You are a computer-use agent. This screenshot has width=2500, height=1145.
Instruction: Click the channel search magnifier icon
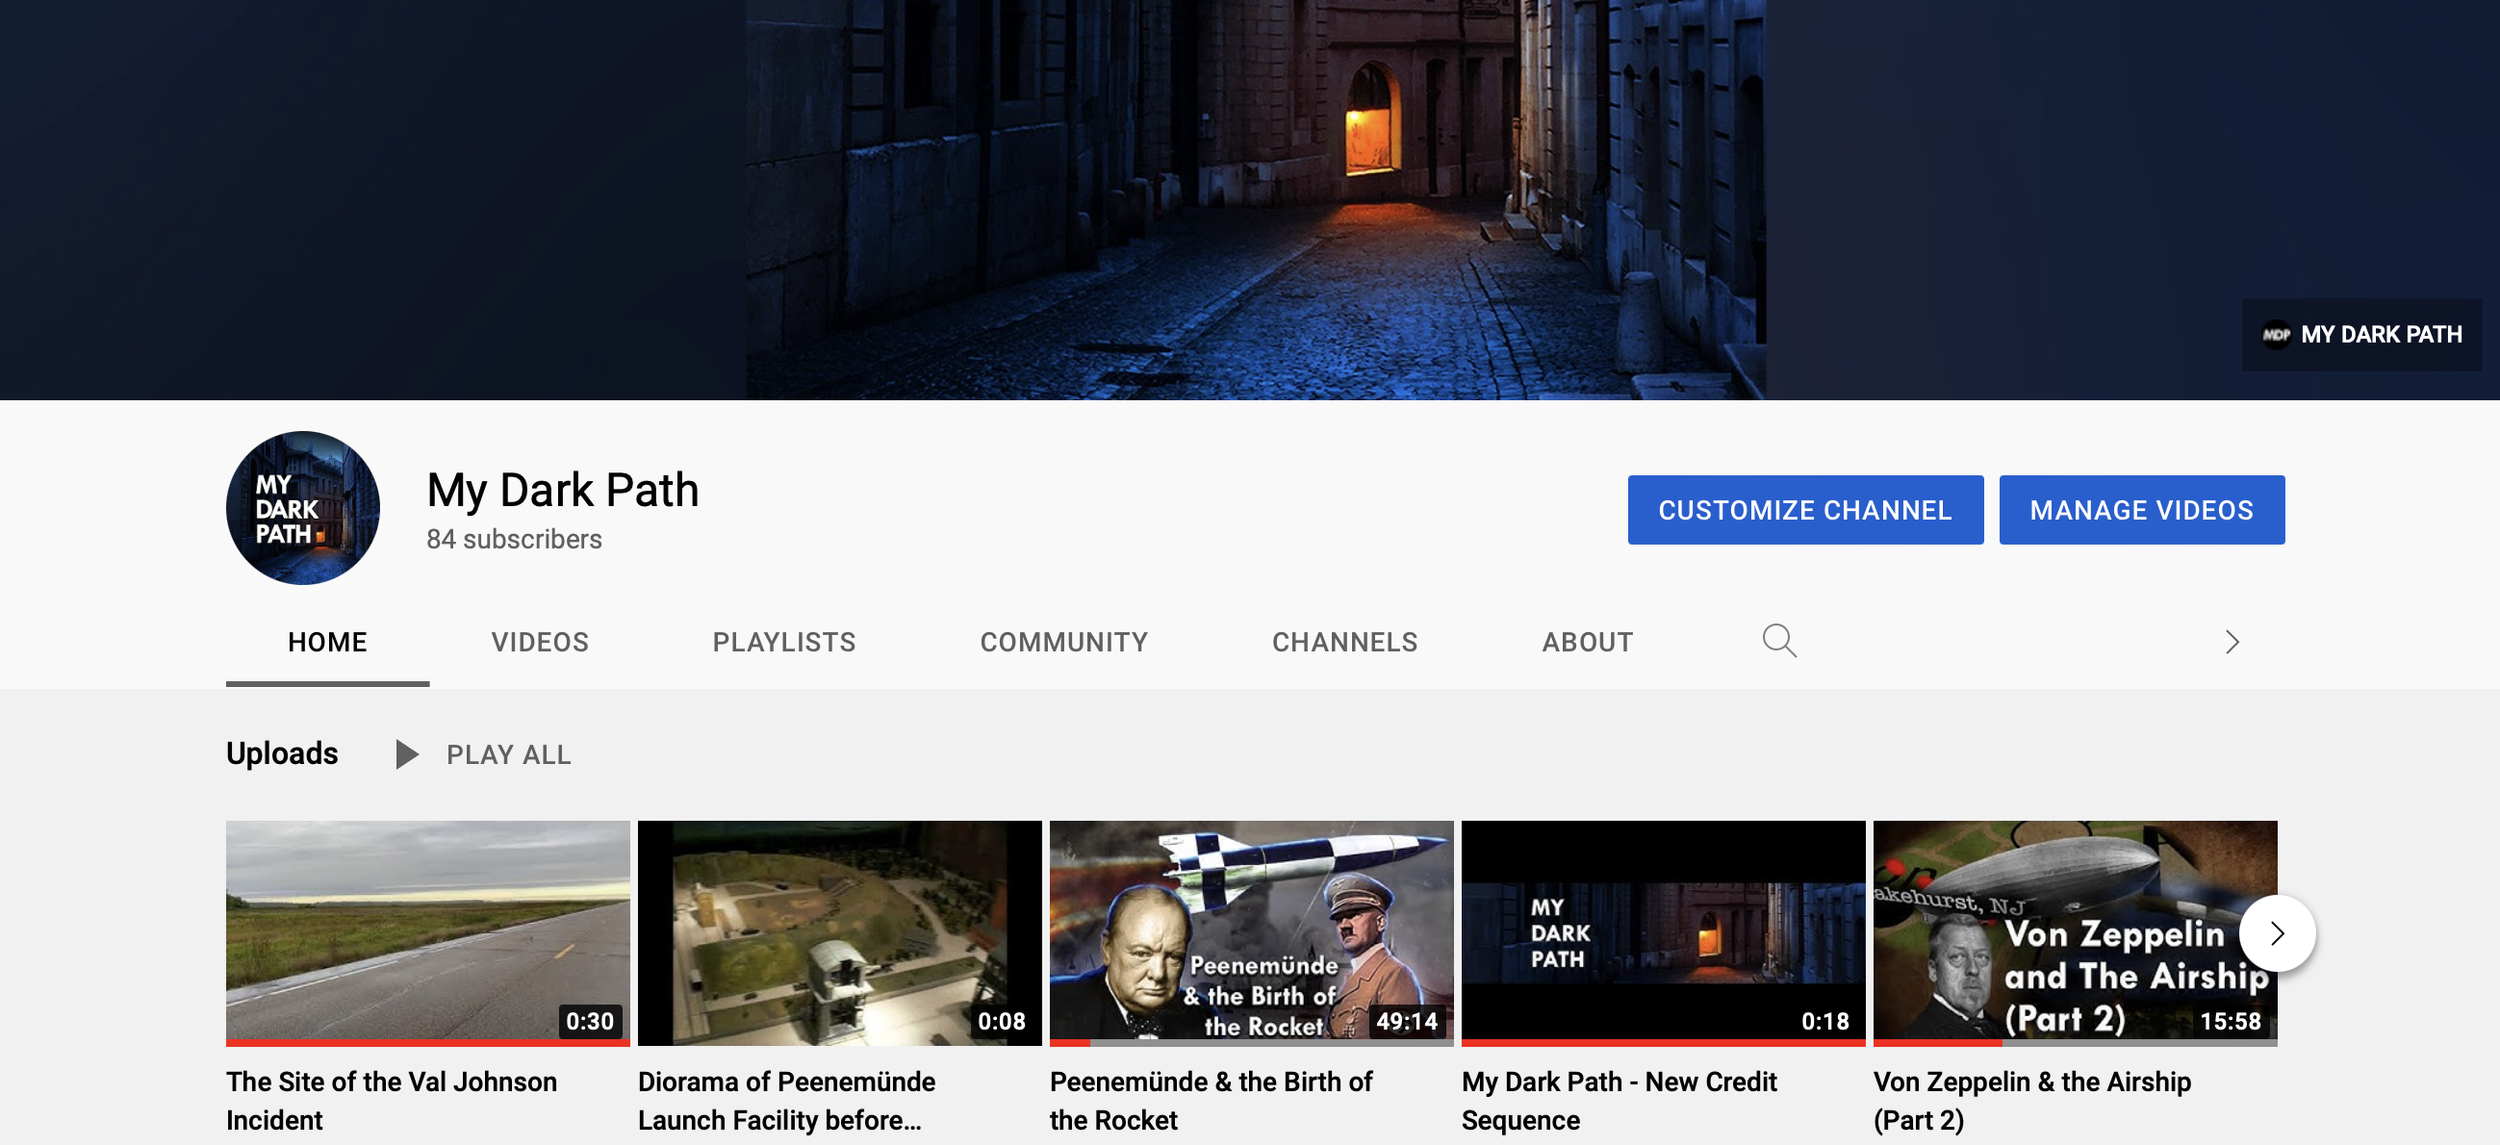1779,641
